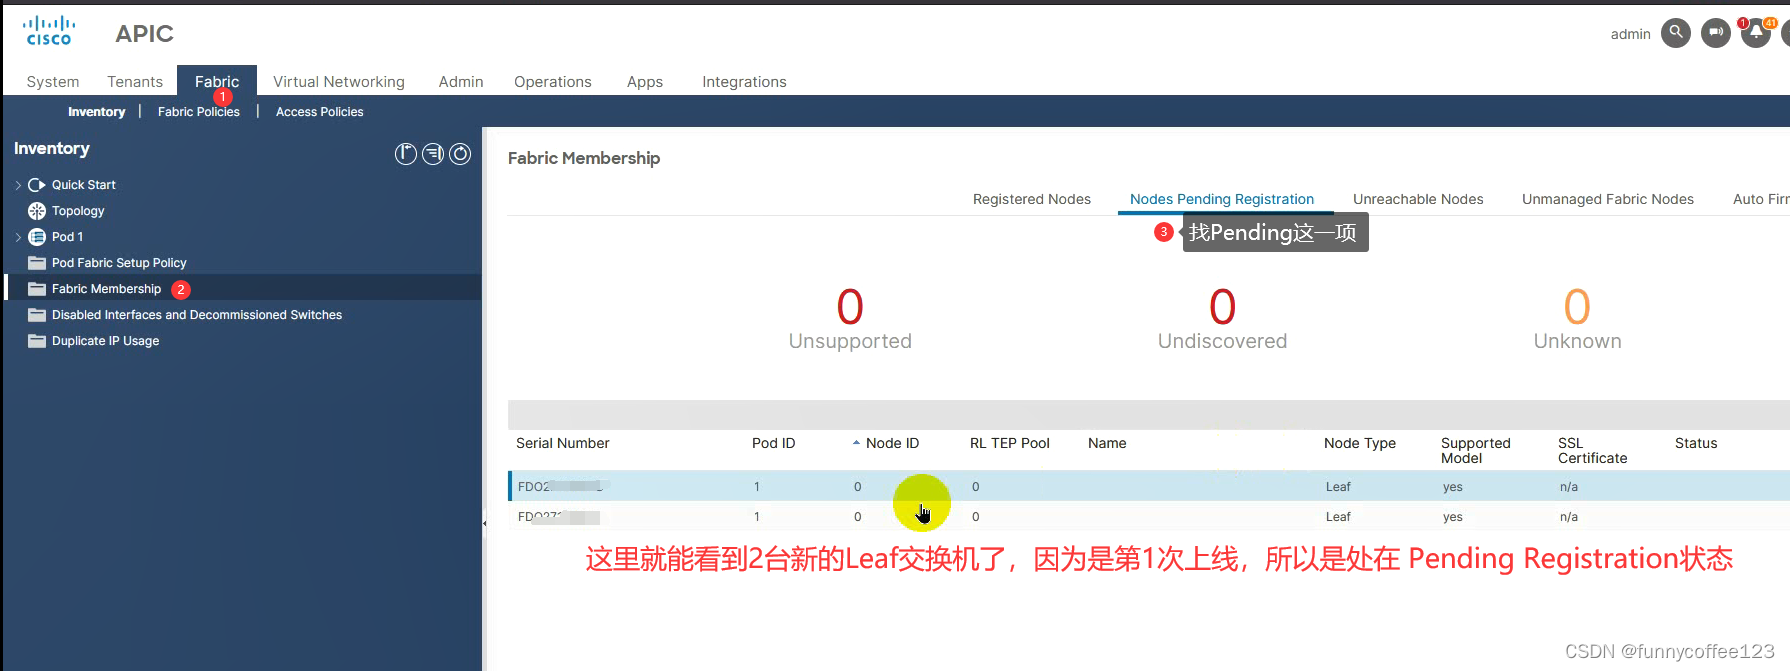This screenshot has width=1790, height=671.
Task: Expand the Pod 1 tree node
Action: point(18,237)
